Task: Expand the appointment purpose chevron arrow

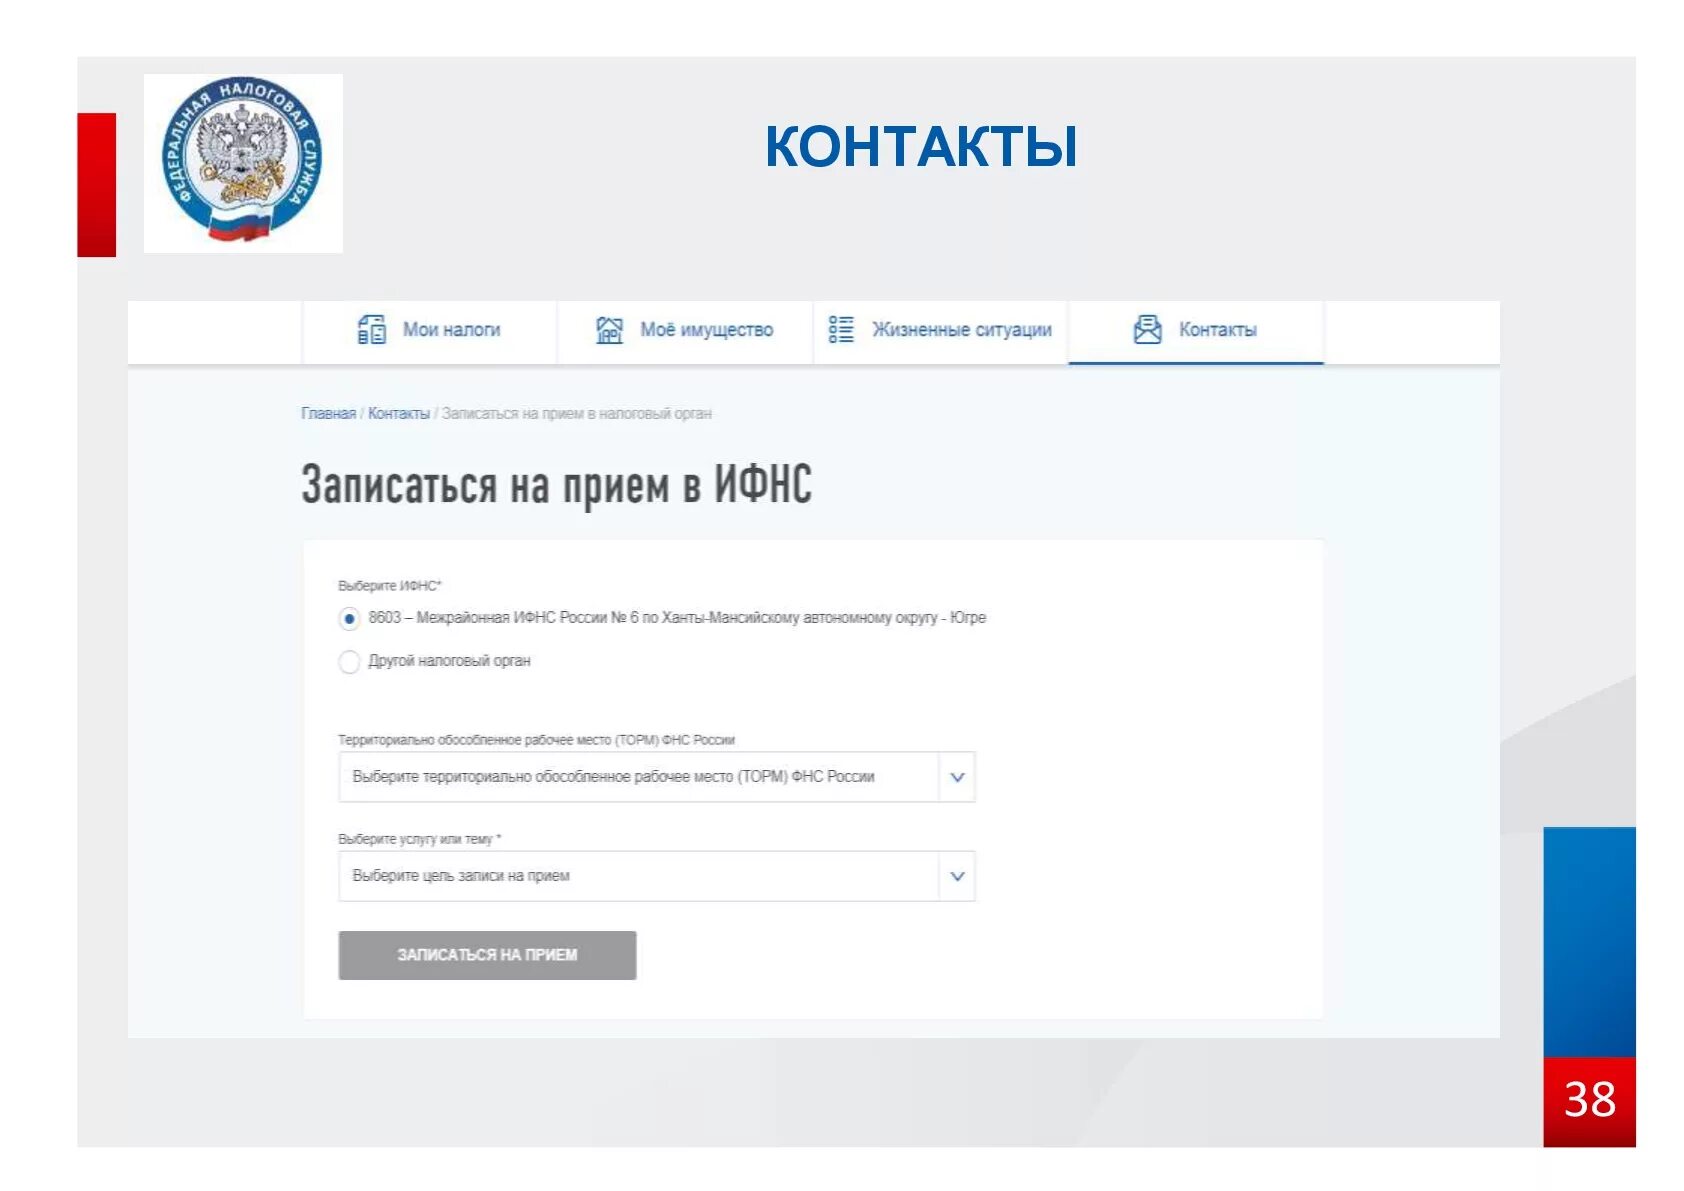Action: point(957,876)
